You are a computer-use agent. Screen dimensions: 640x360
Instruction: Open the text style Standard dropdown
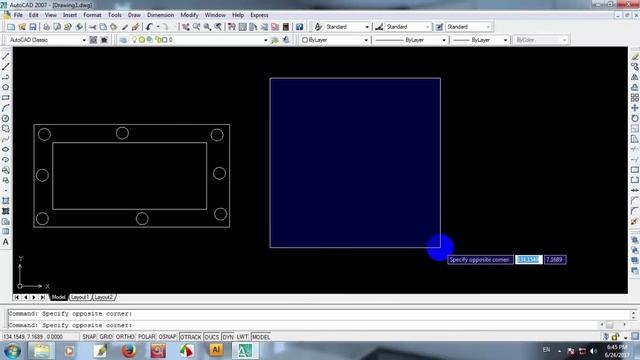click(x=367, y=27)
